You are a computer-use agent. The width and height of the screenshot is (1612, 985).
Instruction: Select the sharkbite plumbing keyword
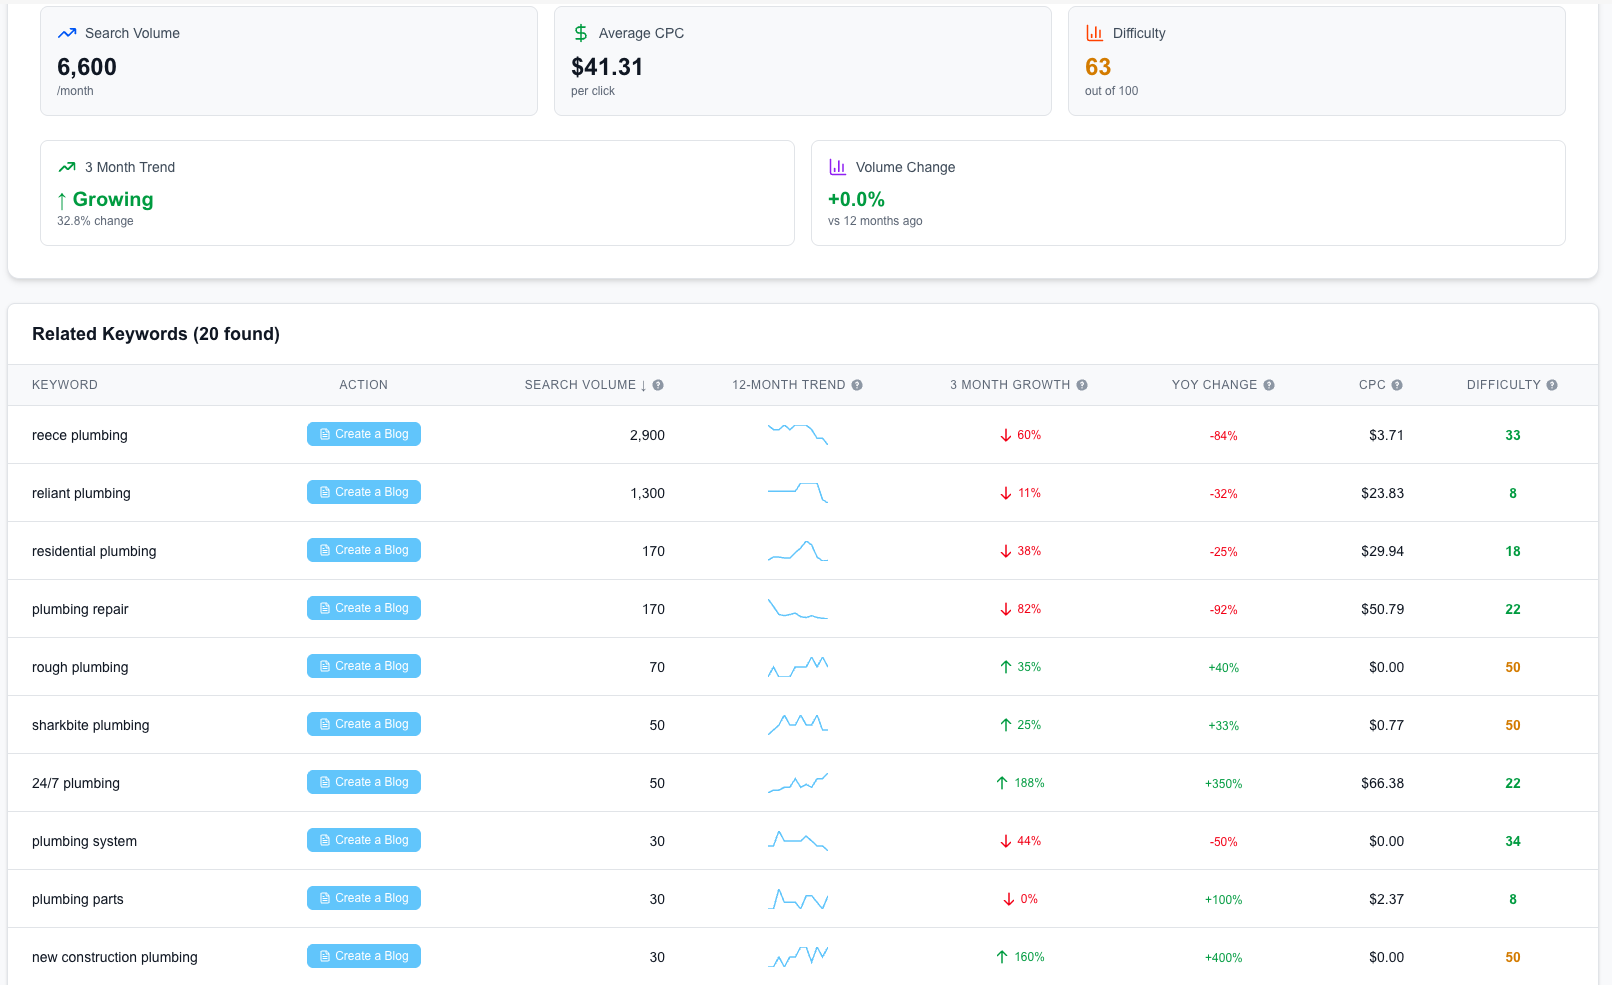click(91, 724)
